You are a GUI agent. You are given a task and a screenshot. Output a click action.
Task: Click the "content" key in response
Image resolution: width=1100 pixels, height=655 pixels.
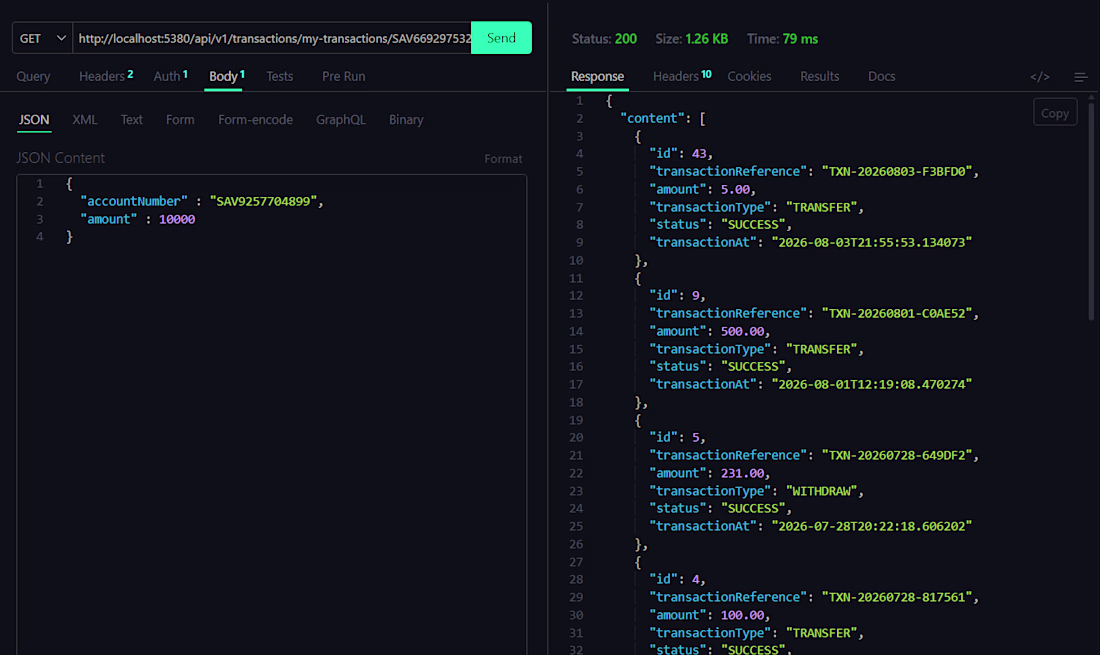(652, 118)
